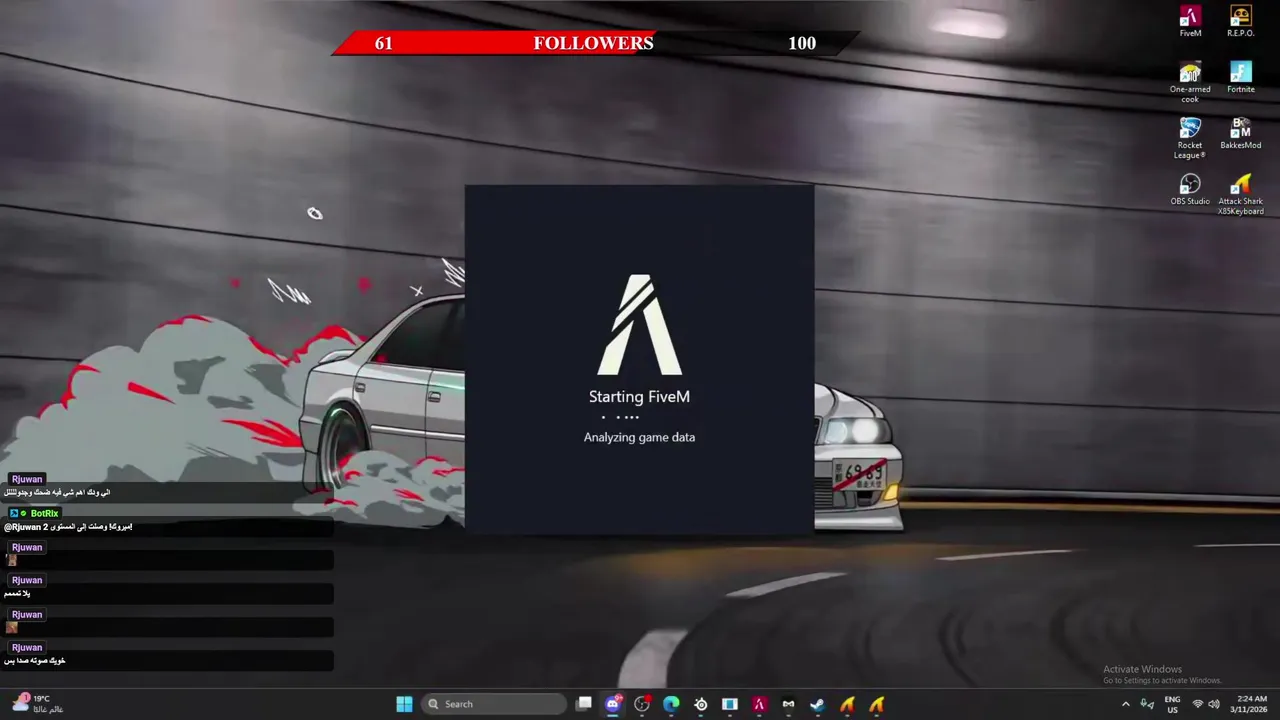Click the mask-shaped app taskbar icon

pos(788,704)
